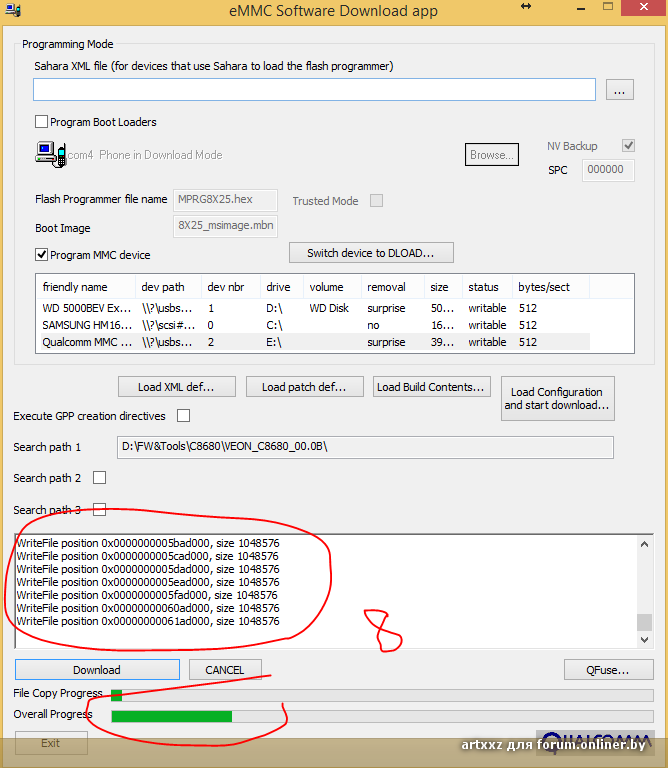The image size is (668, 768).
Task: Toggle the Trusted Mode checkbox
Action: pos(376,200)
